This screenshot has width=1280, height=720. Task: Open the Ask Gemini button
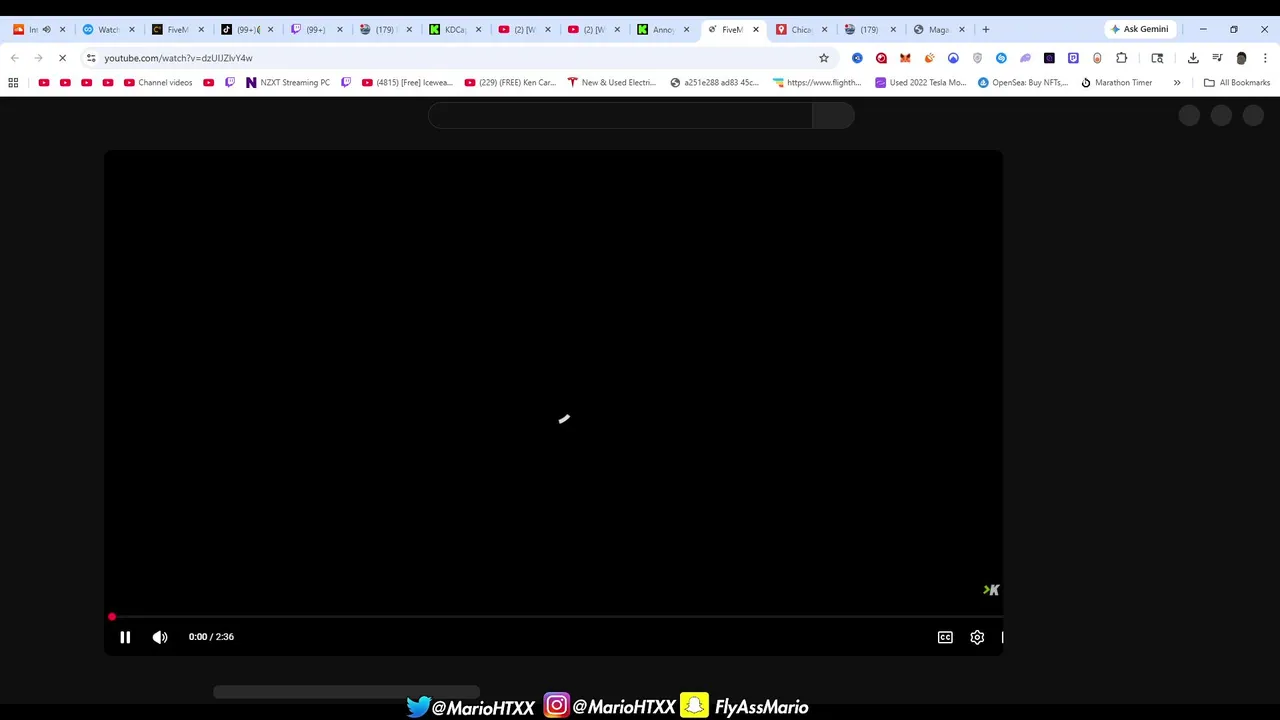(1139, 29)
